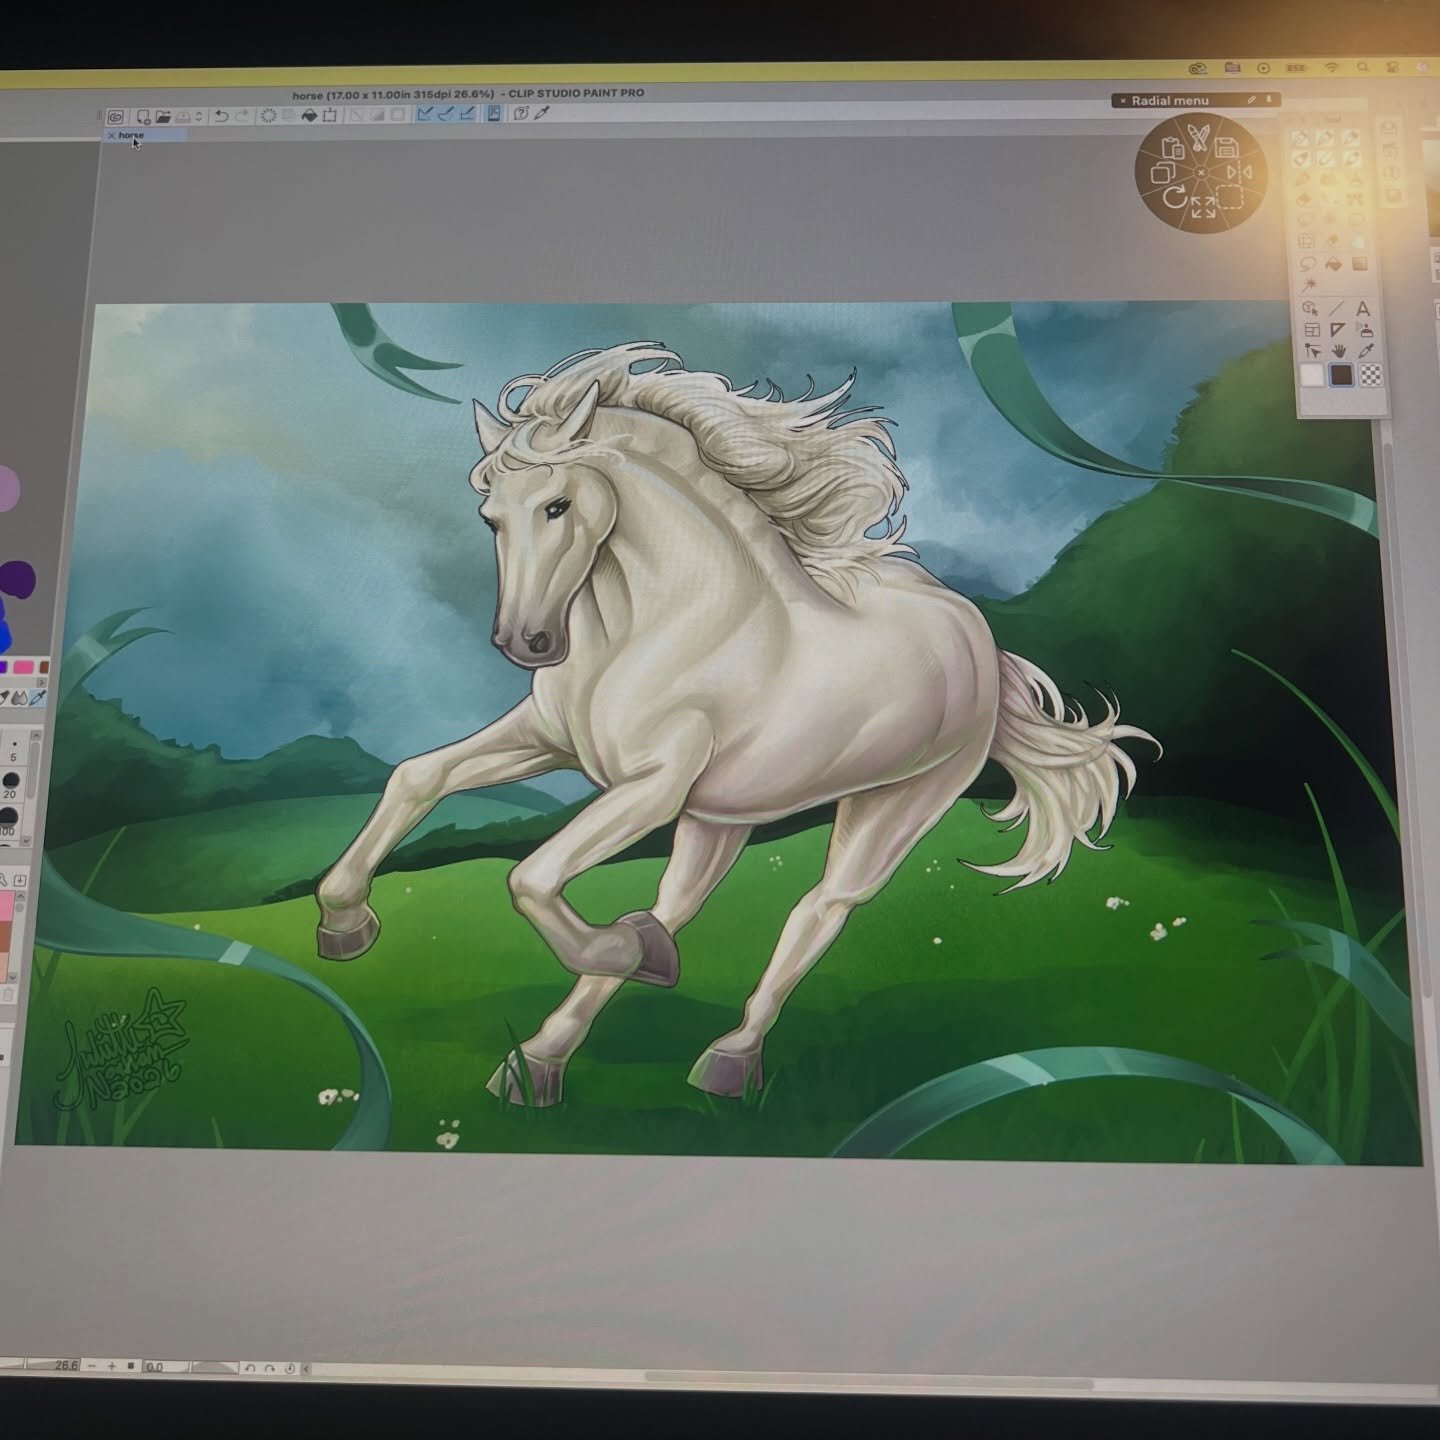Screen dimensions: 1440x1440
Task: Select the transparent color swatch
Action: (1371, 375)
